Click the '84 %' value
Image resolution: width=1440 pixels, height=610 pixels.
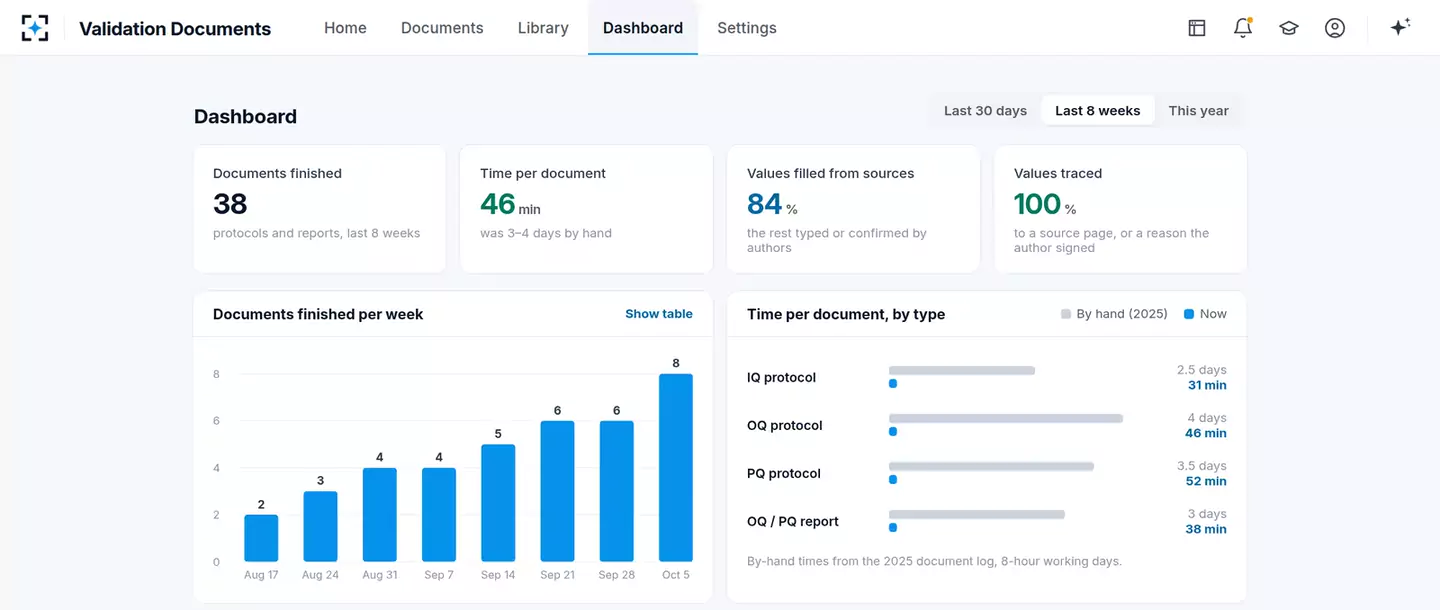(x=772, y=204)
